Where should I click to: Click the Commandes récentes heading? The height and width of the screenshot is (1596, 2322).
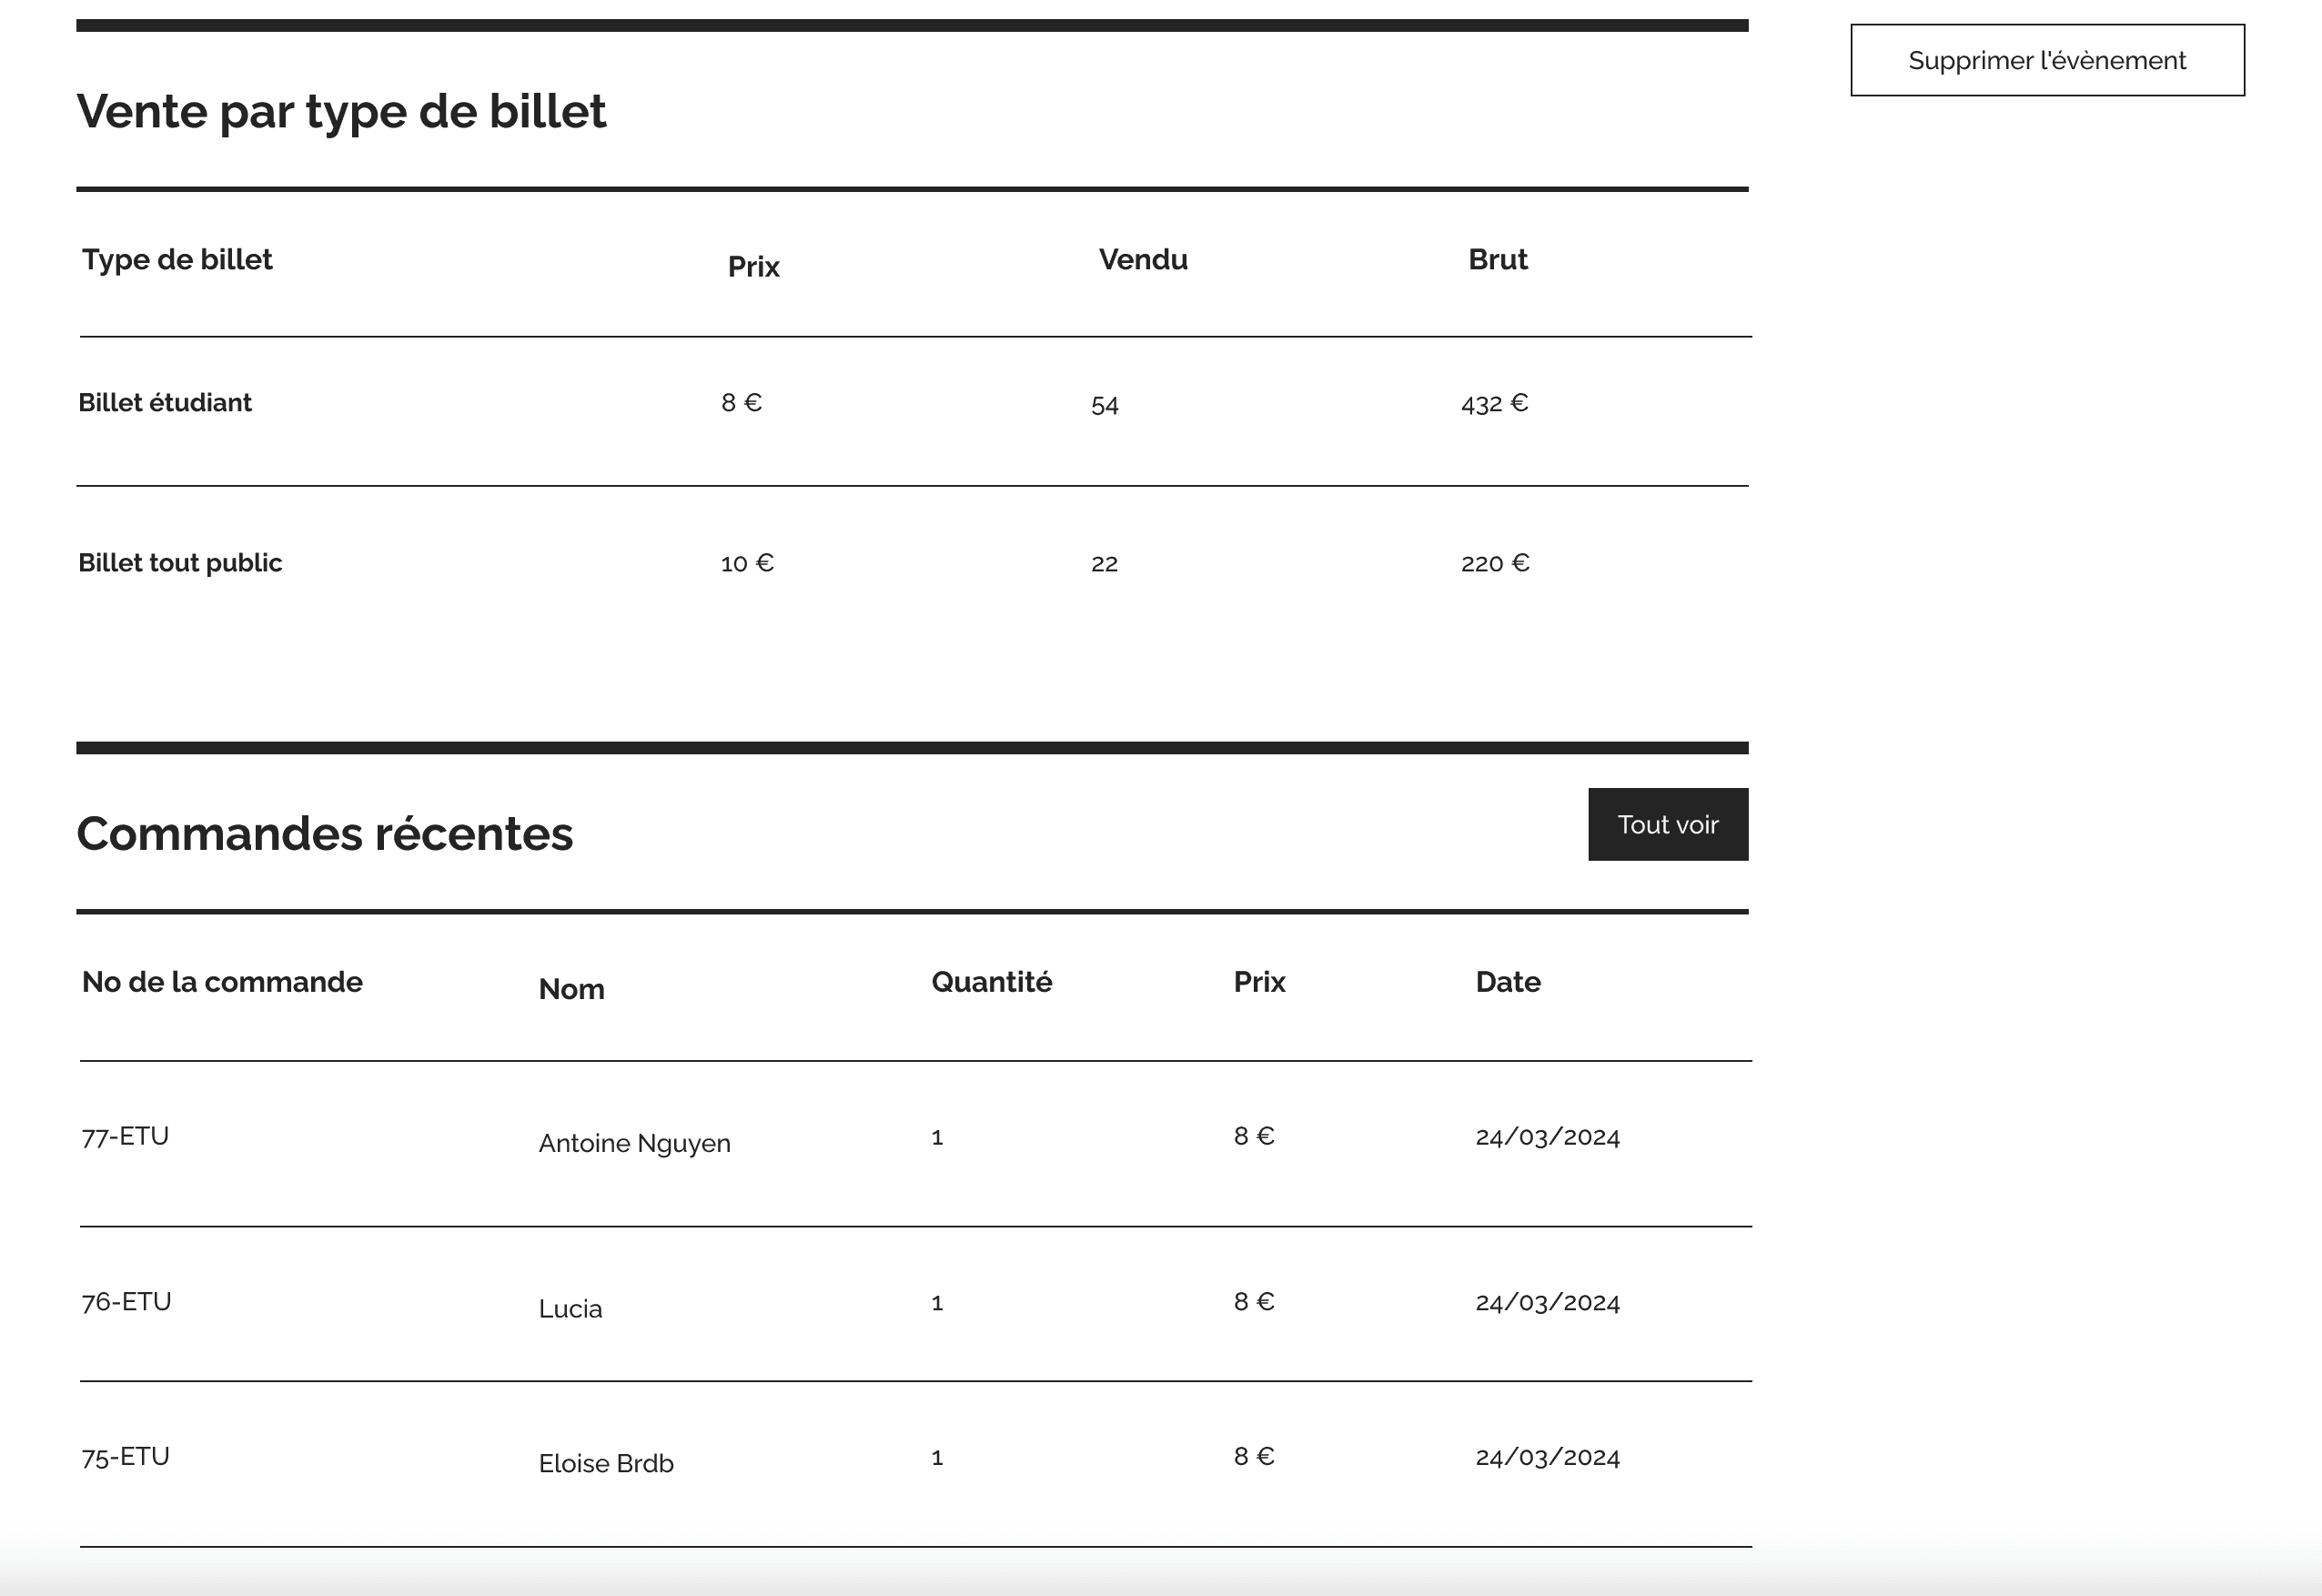[324, 834]
